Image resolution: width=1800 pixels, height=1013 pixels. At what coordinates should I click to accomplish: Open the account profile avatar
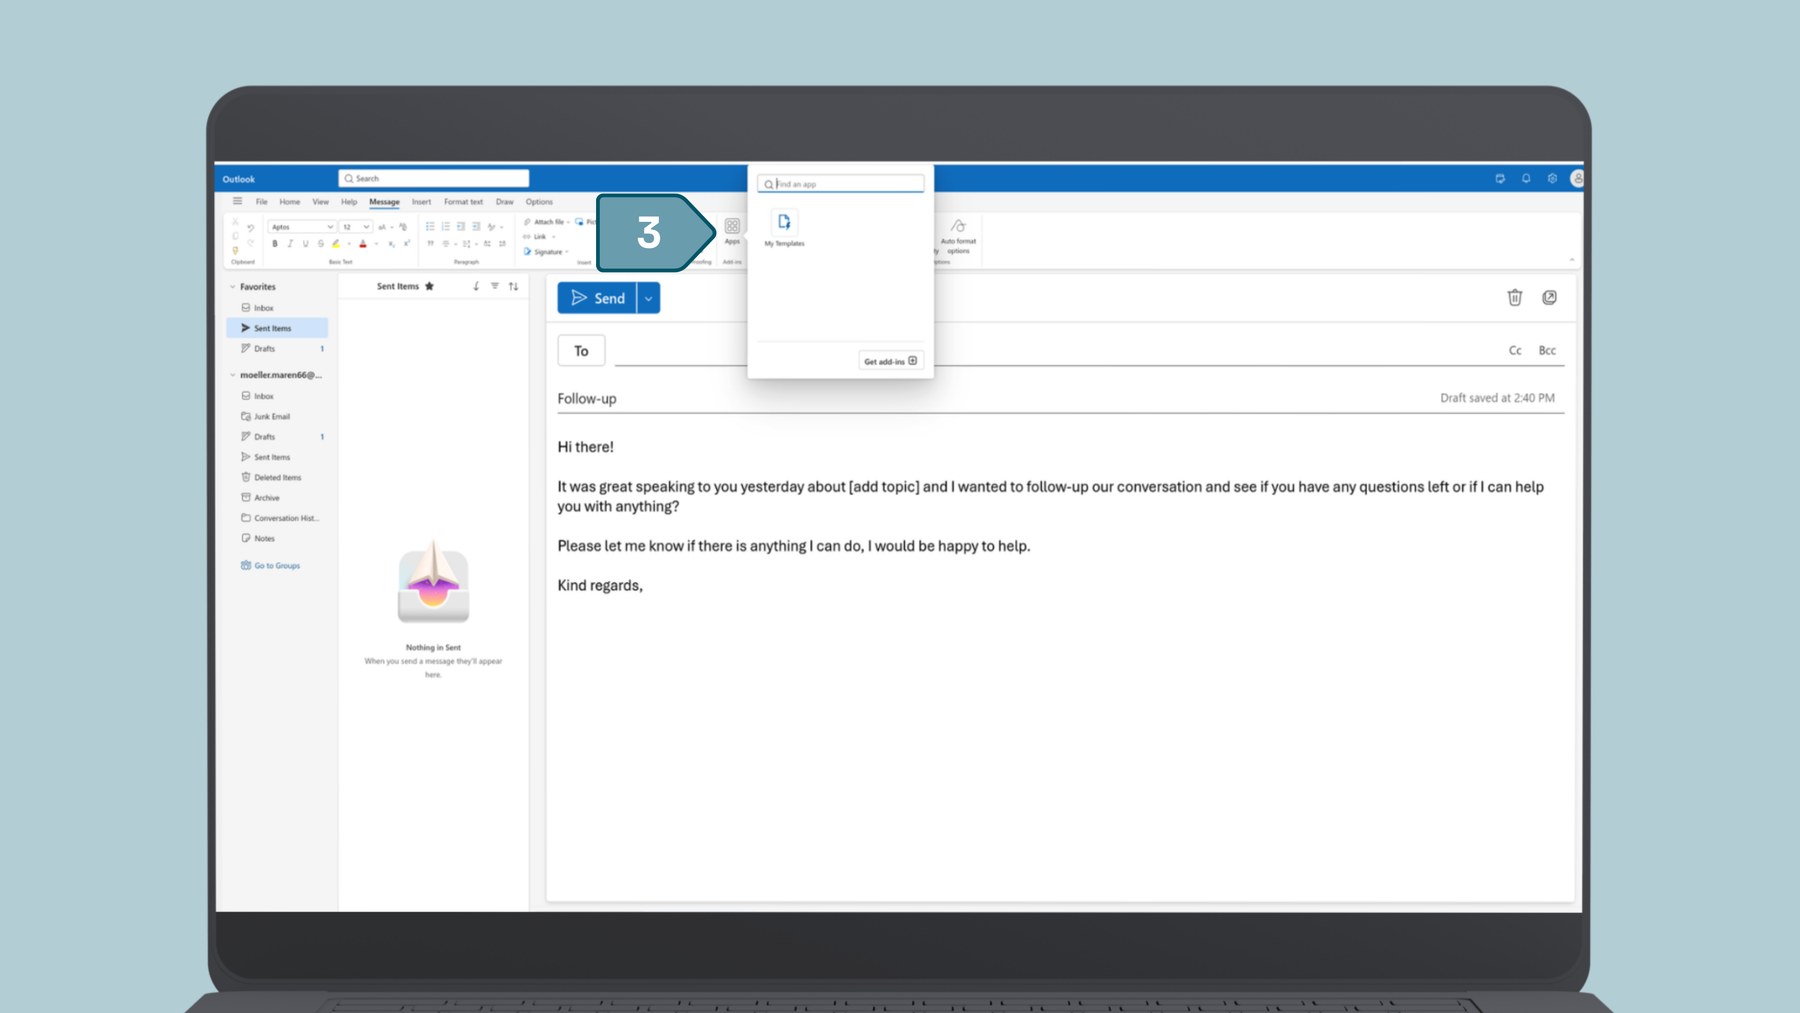click(x=1577, y=178)
